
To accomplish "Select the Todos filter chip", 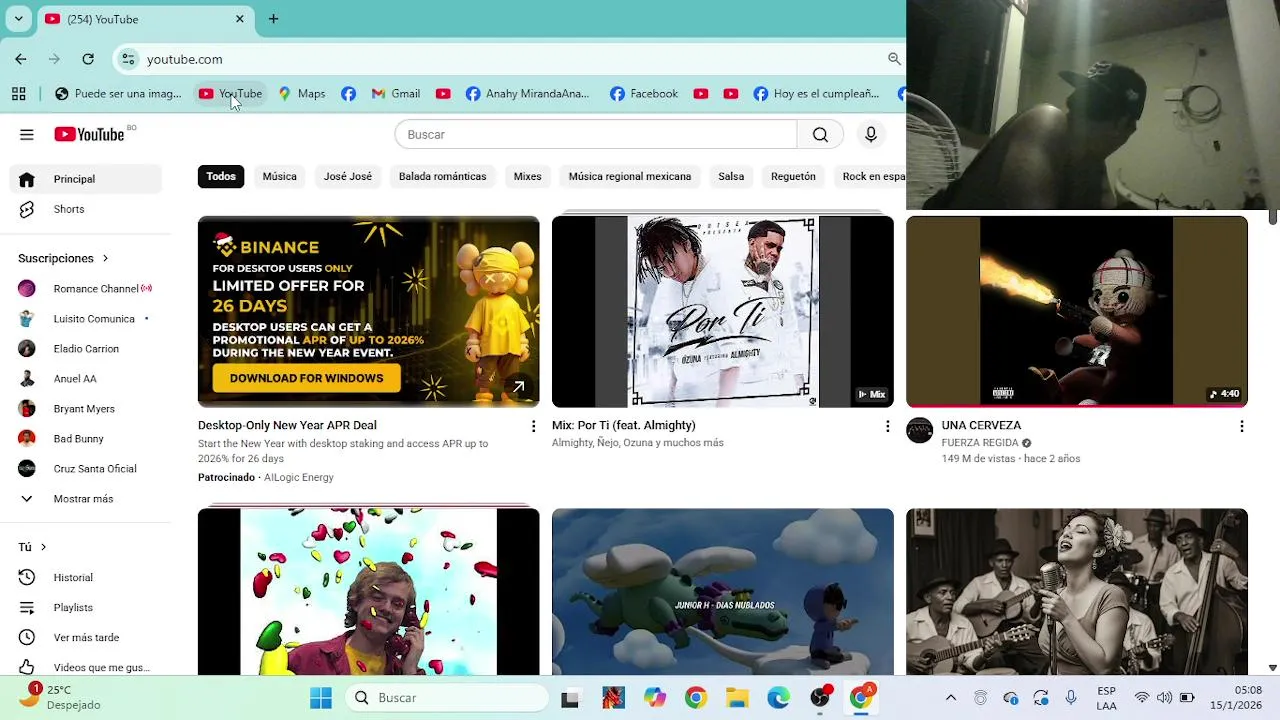I will pos(221,176).
